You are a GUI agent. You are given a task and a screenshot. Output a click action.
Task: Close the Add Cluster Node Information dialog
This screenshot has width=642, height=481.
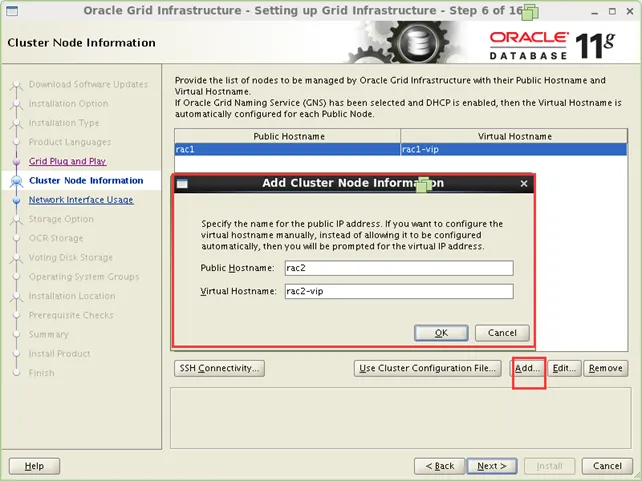[524, 184]
